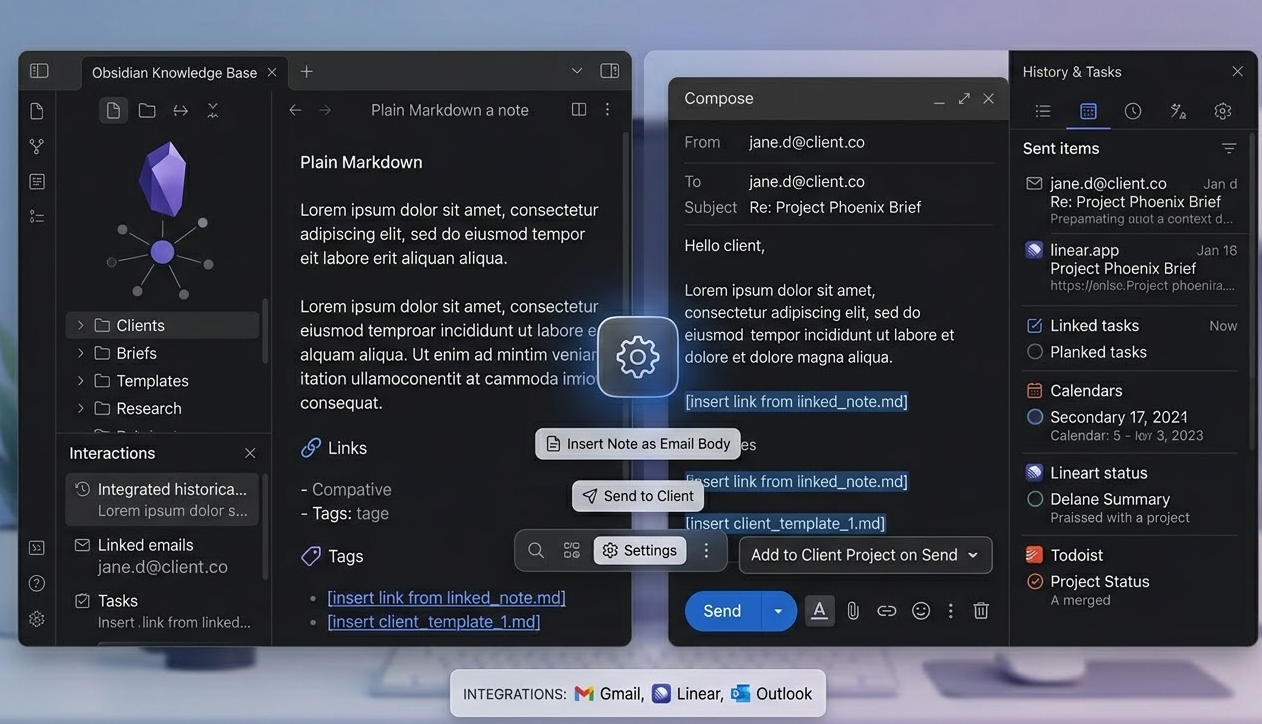The image size is (1262, 724).
Task: Open the clock history icon in History & Tasks
Action: tap(1133, 111)
